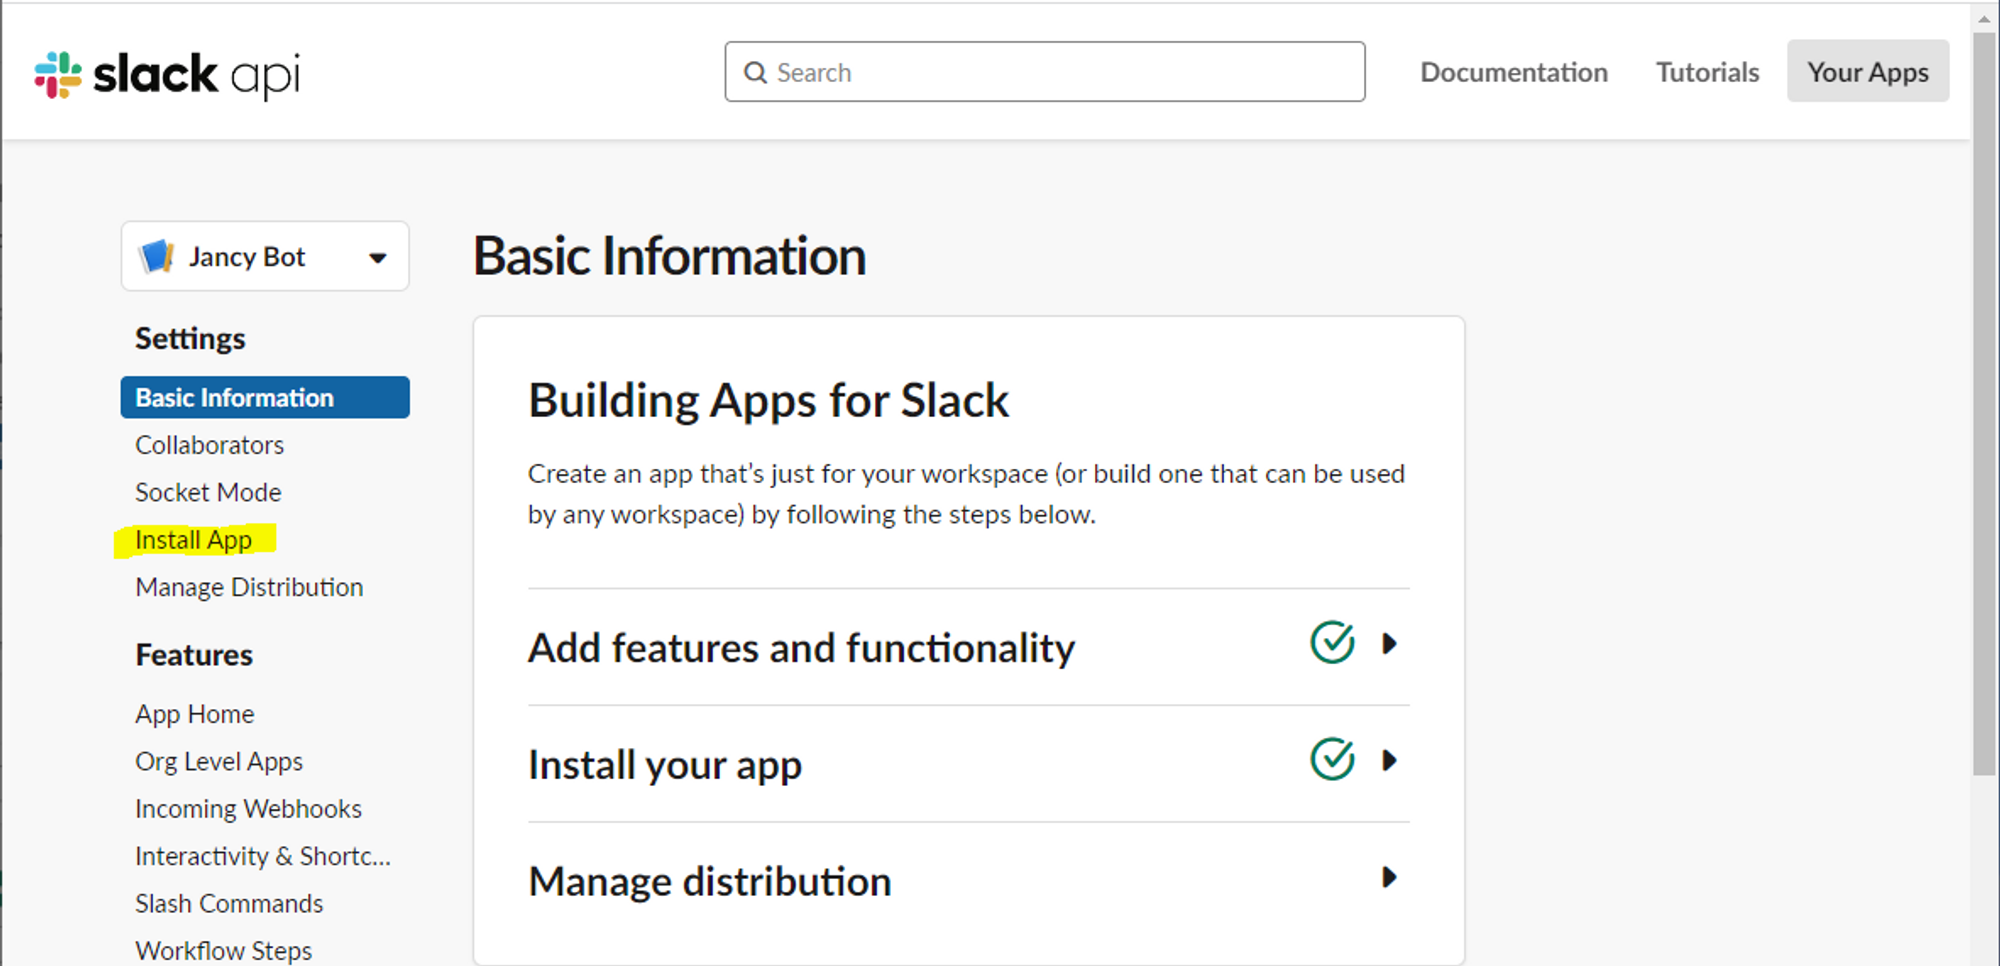Screen dimensions: 2000x966
Task: Expand Add features and functionality section
Action: pos(1389,644)
